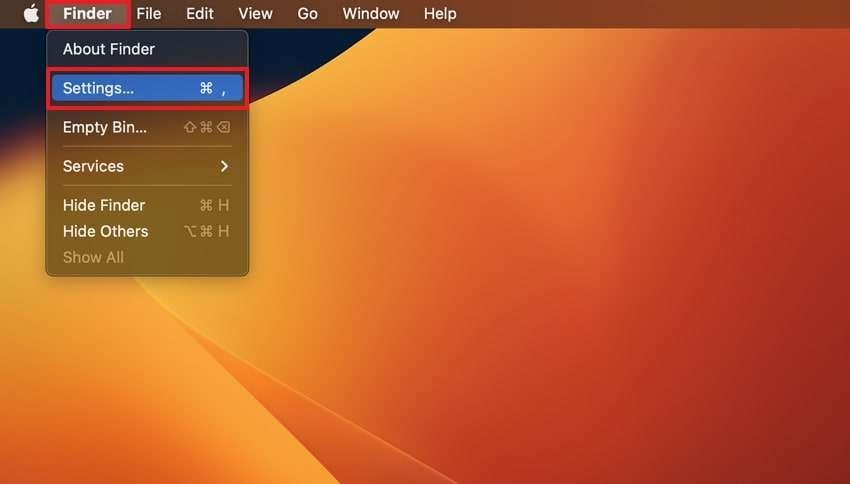Open the Window menu

pyautogui.click(x=371, y=14)
